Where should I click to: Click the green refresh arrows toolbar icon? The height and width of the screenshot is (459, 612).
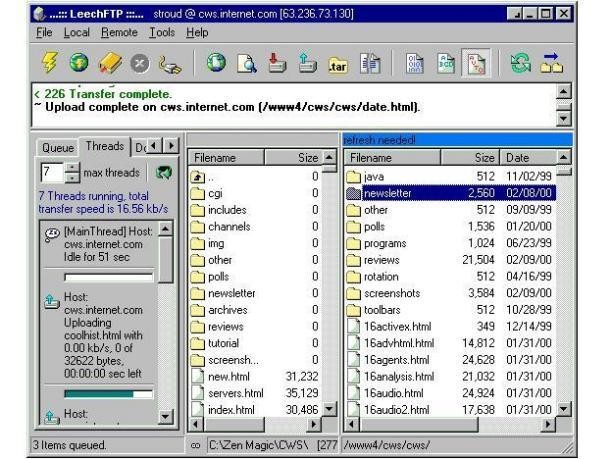521,62
